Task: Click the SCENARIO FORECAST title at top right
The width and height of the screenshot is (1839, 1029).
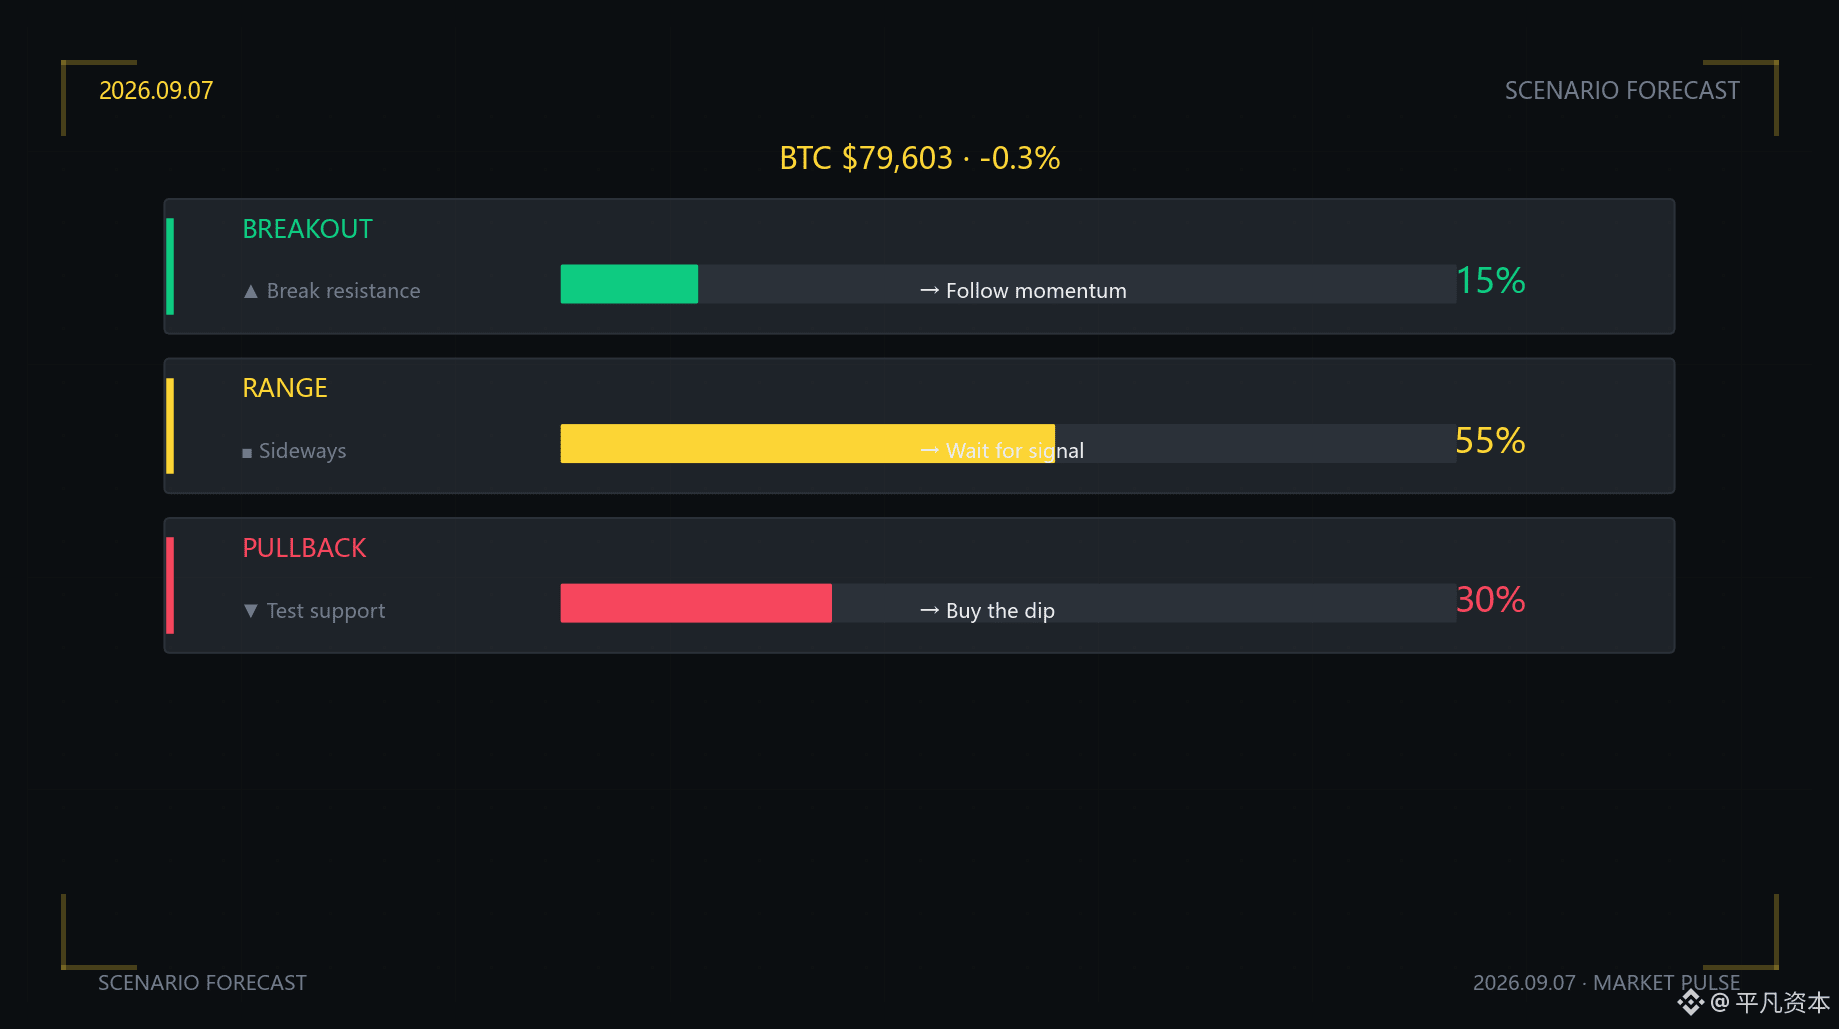Action: pos(1622,90)
